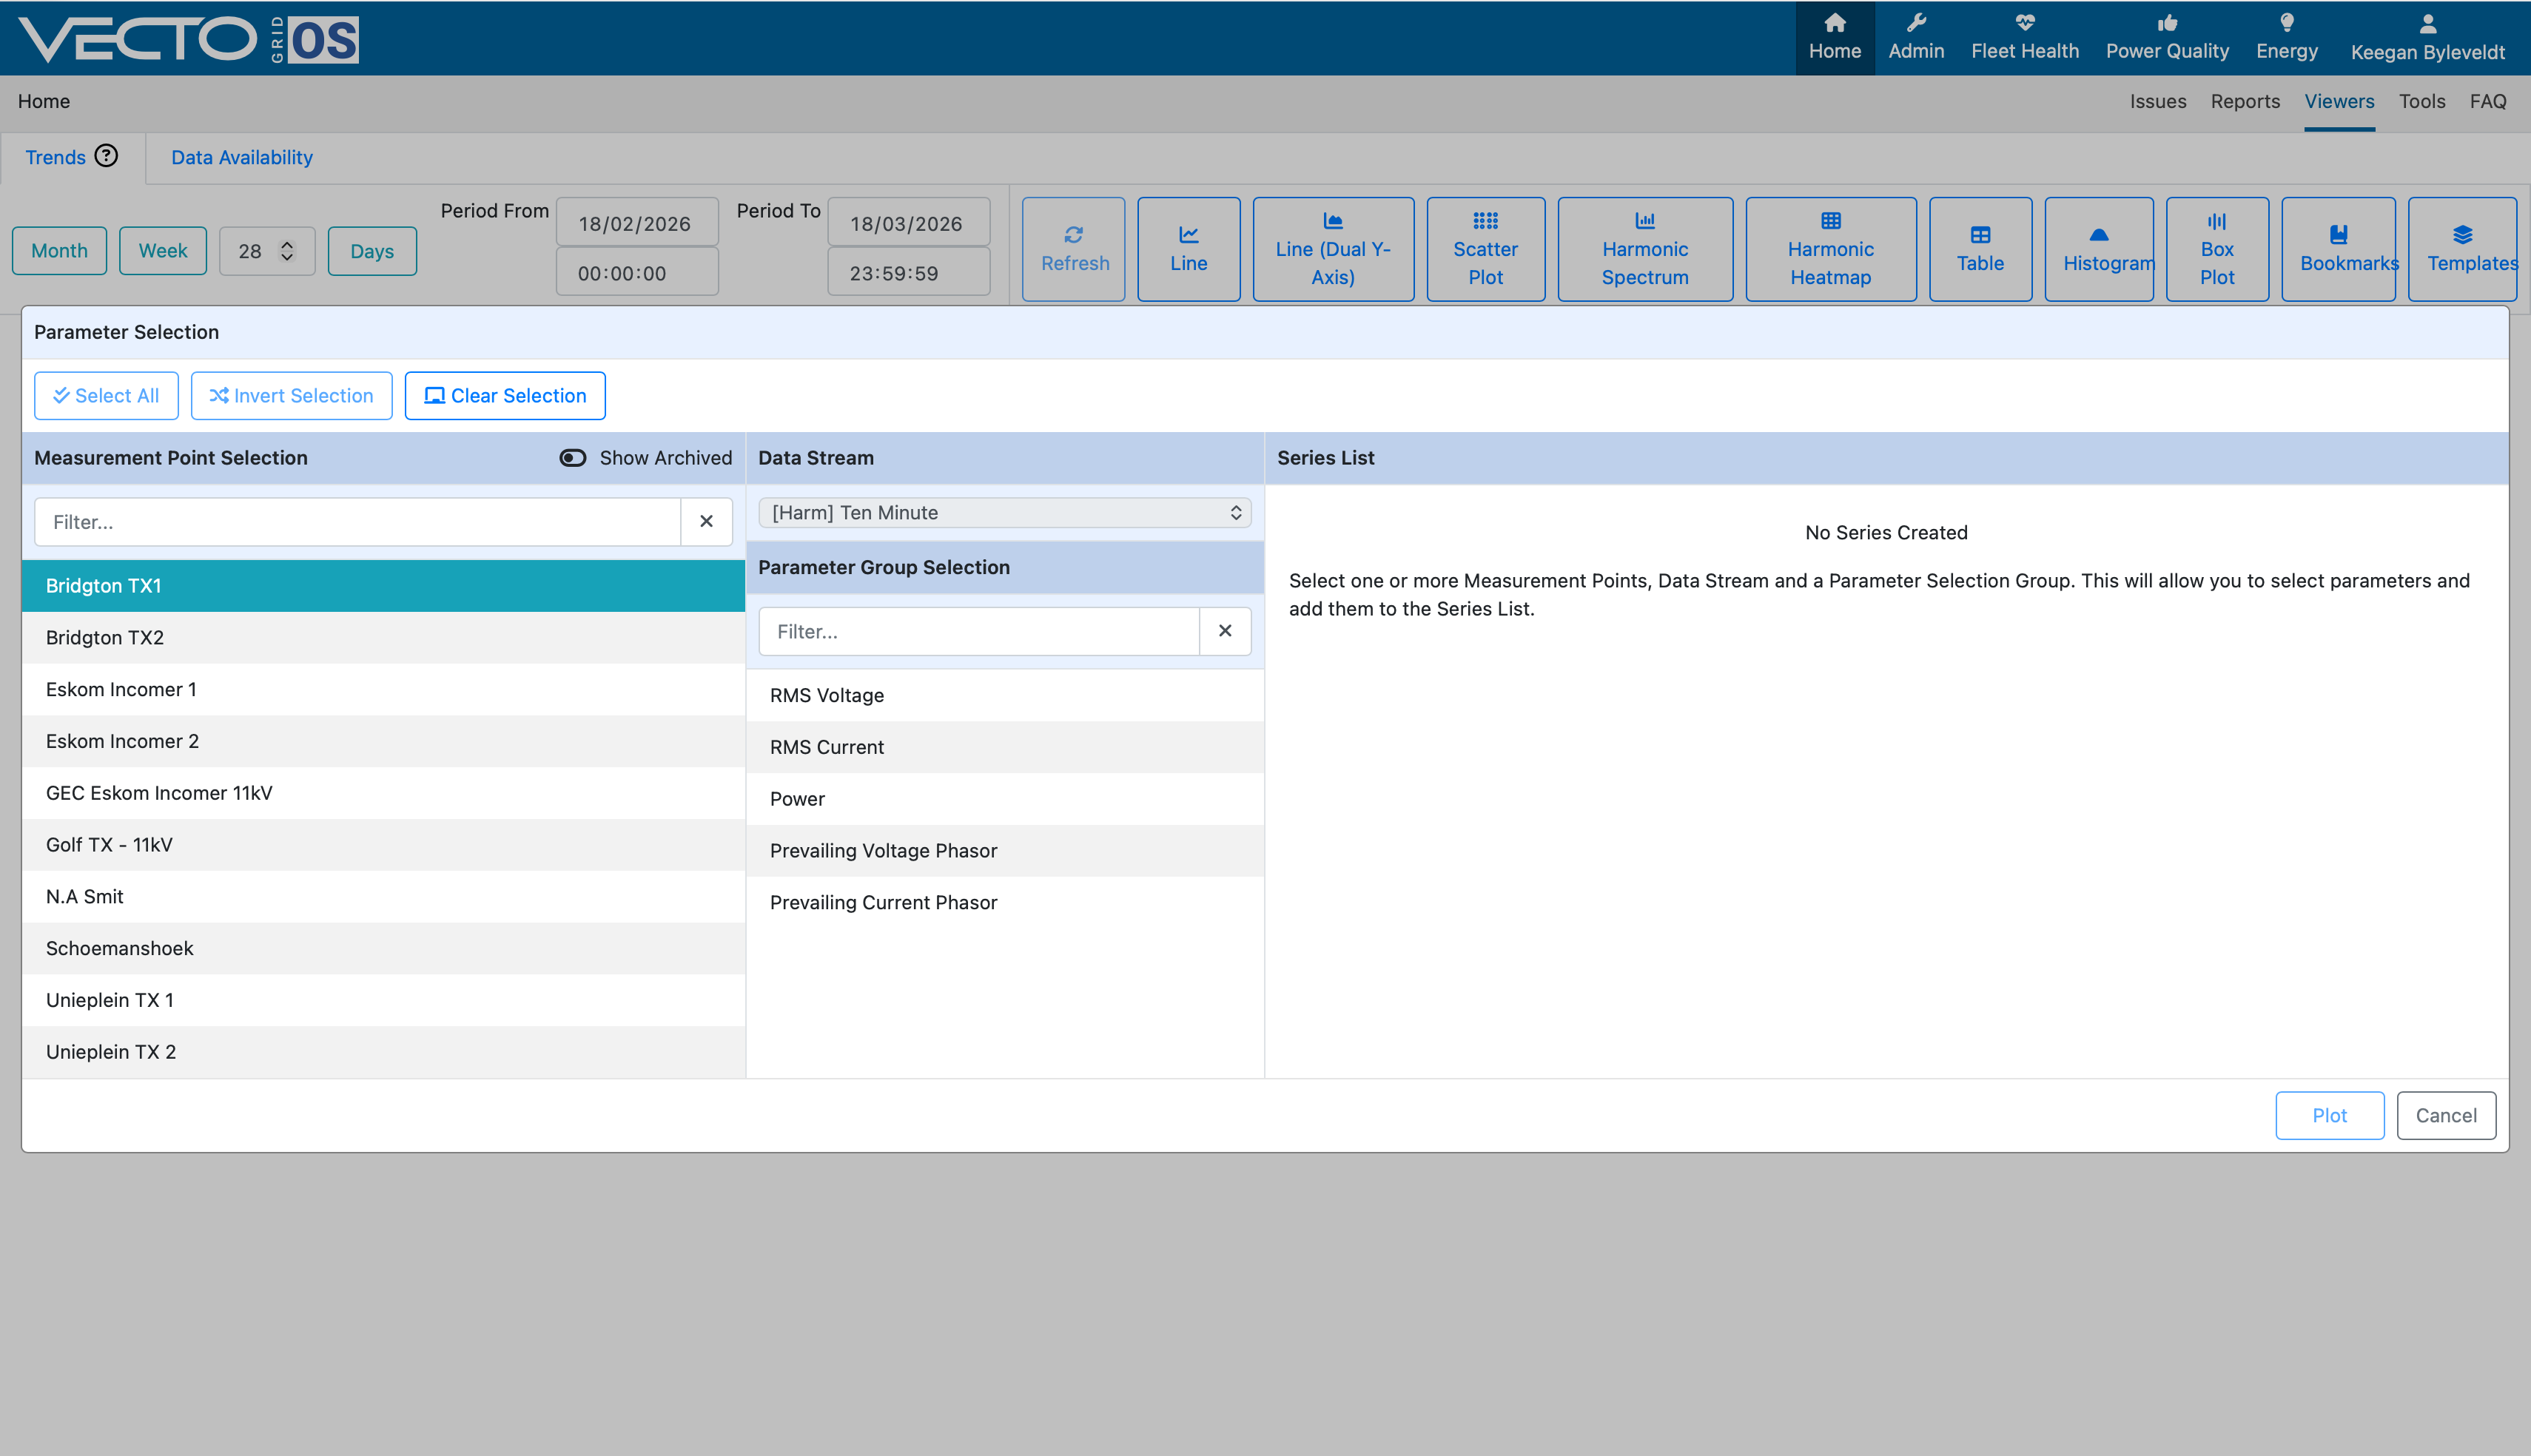Click the Month period button

[59, 251]
